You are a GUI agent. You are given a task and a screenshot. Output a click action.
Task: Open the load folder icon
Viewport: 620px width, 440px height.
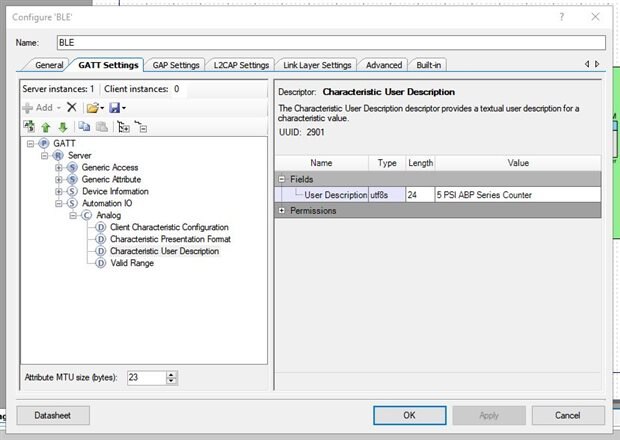pyautogui.click(x=91, y=107)
